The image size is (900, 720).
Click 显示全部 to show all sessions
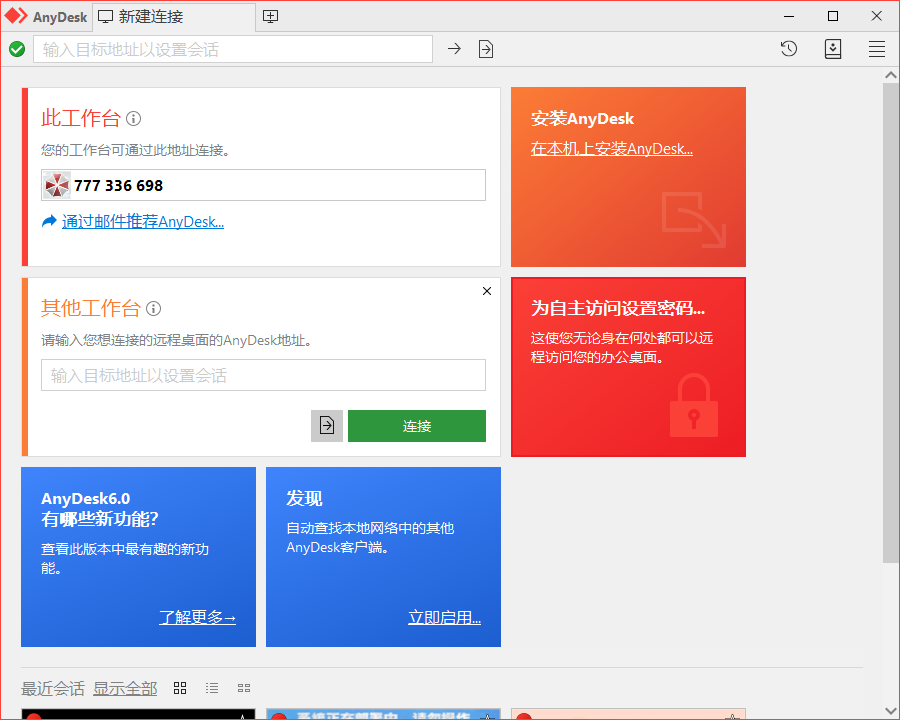click(125, 688)
